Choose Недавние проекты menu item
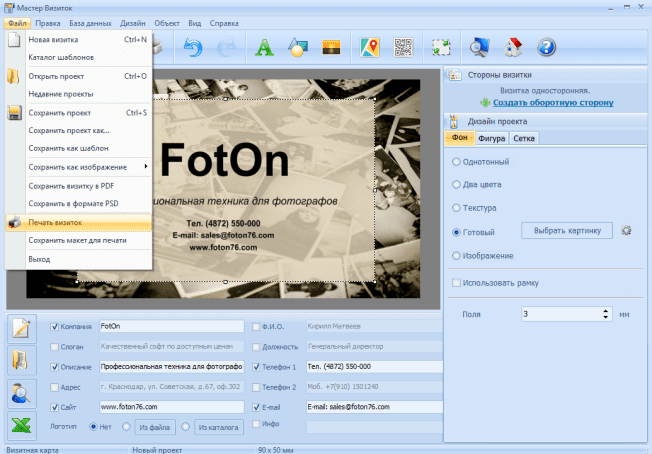652x454 pixels. point(61,94)
